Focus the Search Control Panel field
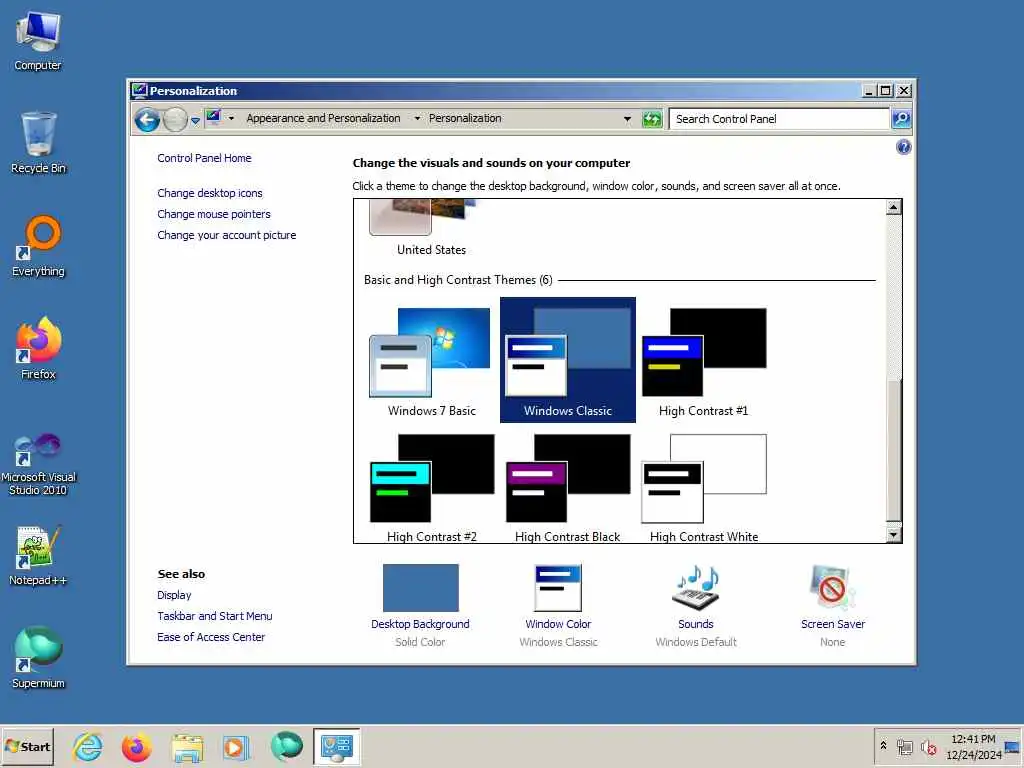 779,119
